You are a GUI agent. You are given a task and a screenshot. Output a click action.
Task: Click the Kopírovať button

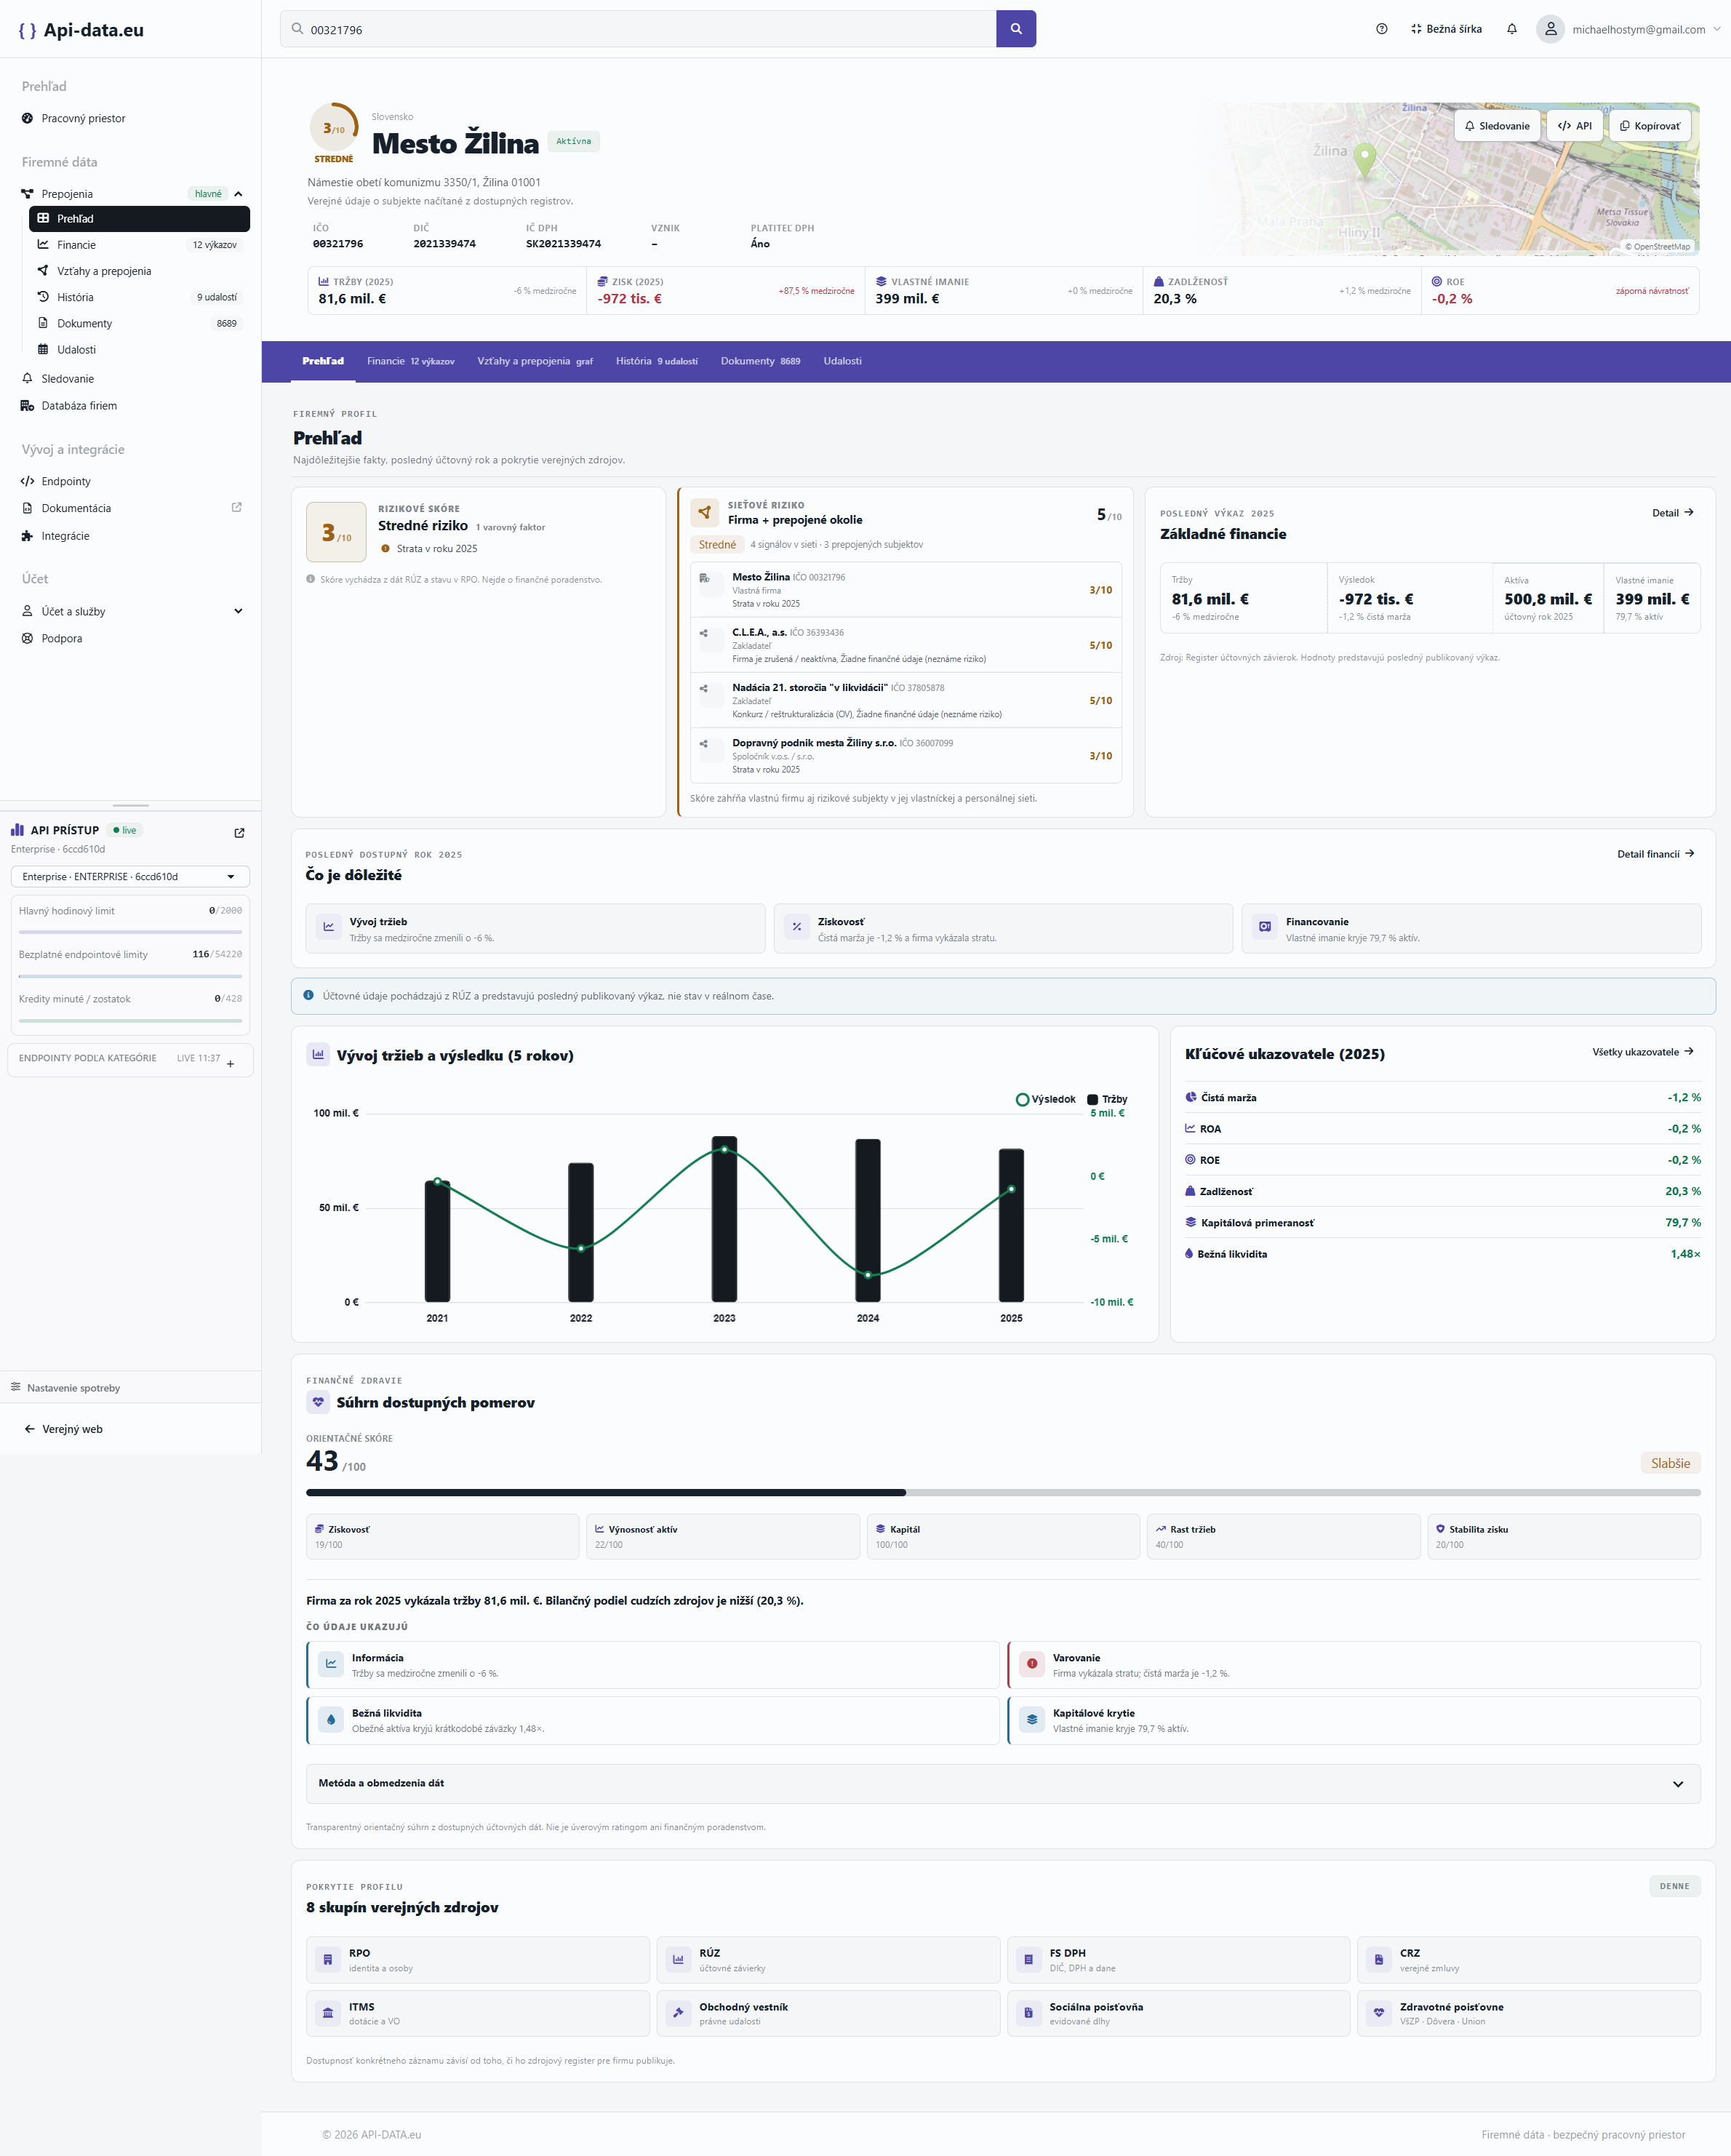click(x=1650, y=126)
